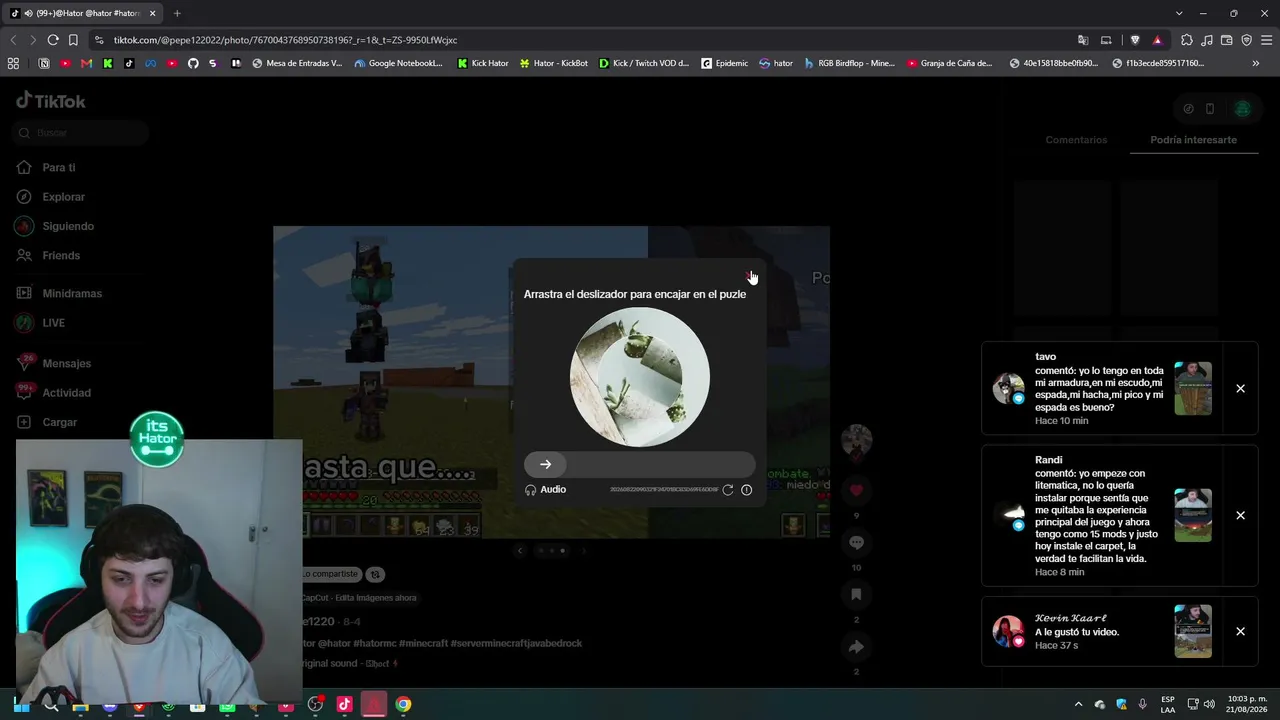Like the post with heart icon
The width and height of the screenshot is (1280, 720).
tap(856, 490)
